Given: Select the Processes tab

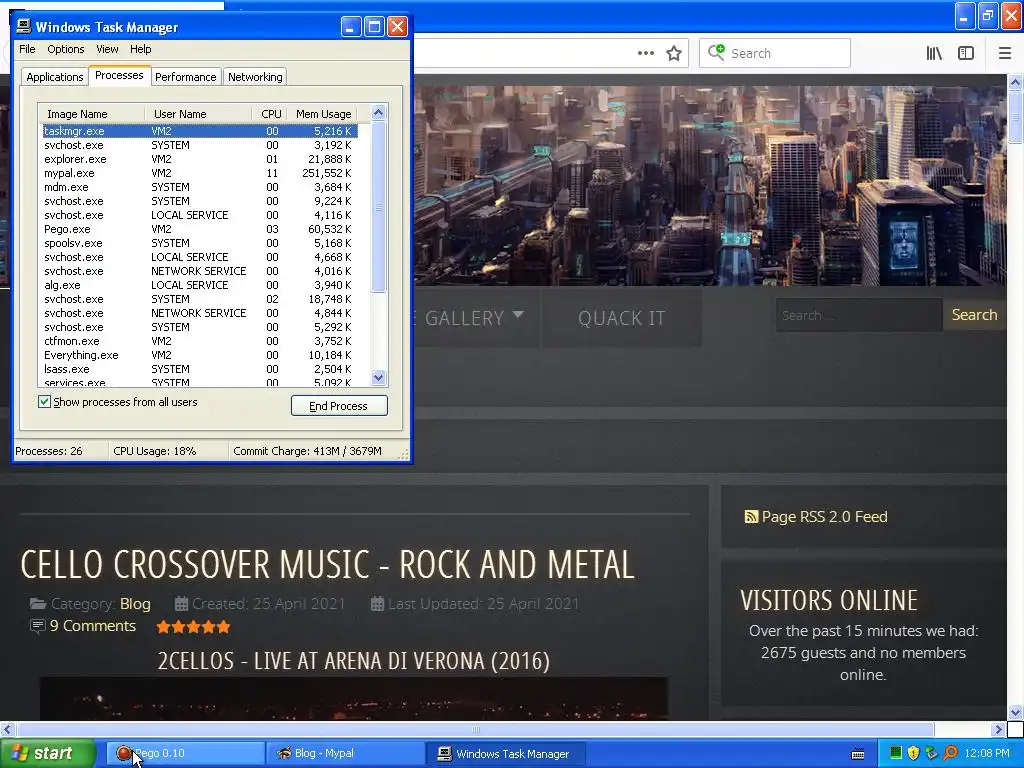Looking at the screenshot, I should click(x=119, y=75).
